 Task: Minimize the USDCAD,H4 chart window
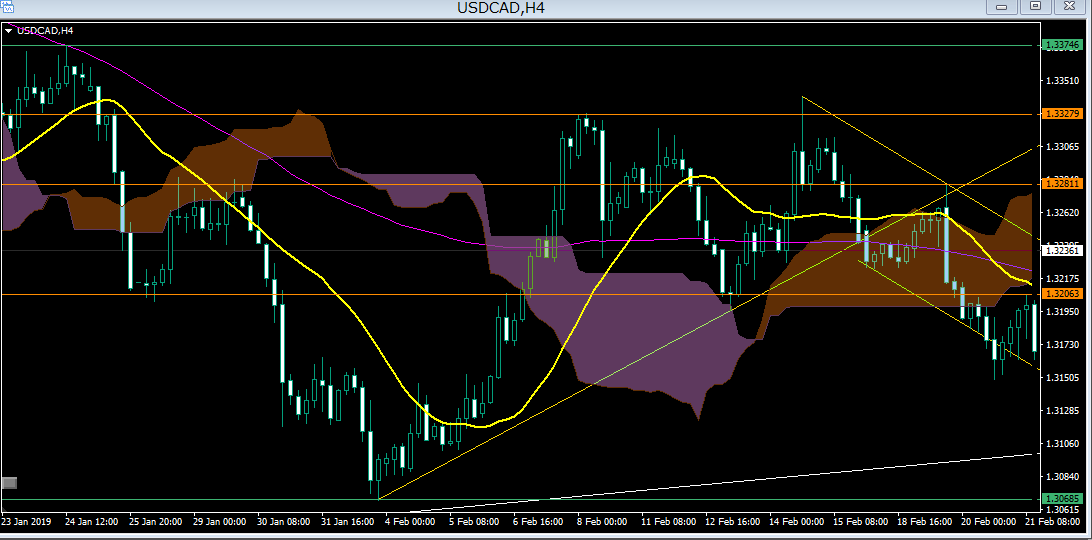(1003, 6)
